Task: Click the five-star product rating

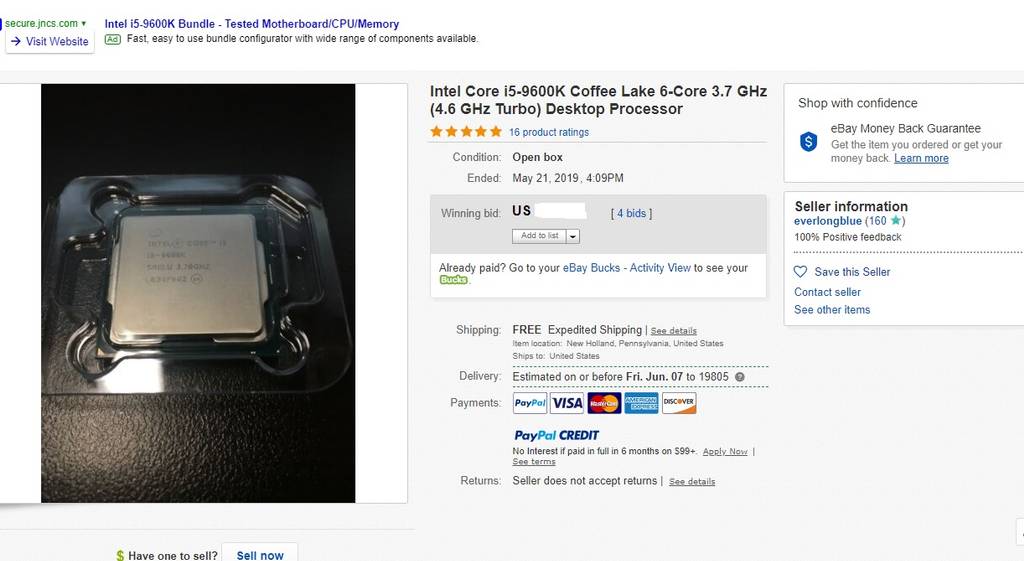Action: pyautogui.click(x=466, y=132)
